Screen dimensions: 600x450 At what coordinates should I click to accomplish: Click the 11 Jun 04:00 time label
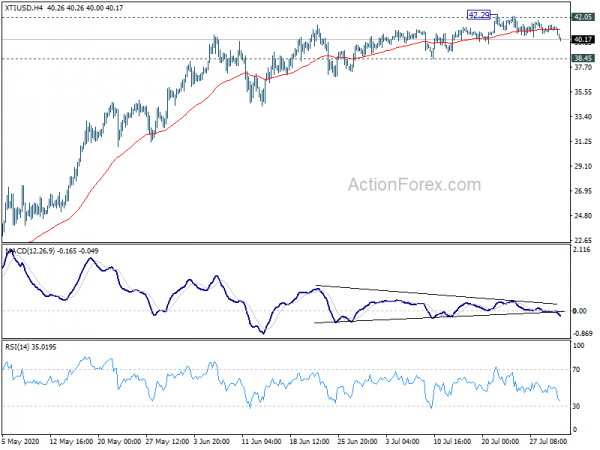click(262, 441)
